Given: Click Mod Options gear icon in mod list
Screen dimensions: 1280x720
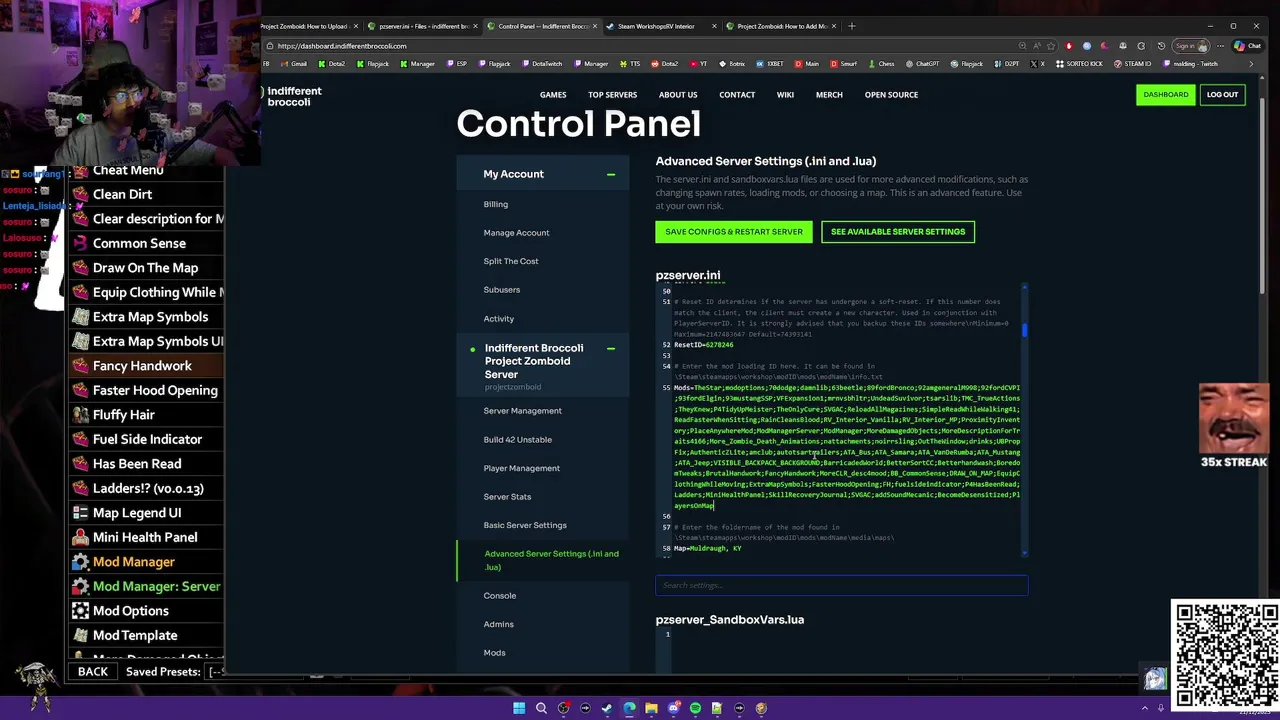Looking at the screenshot, I should point(80,611).
